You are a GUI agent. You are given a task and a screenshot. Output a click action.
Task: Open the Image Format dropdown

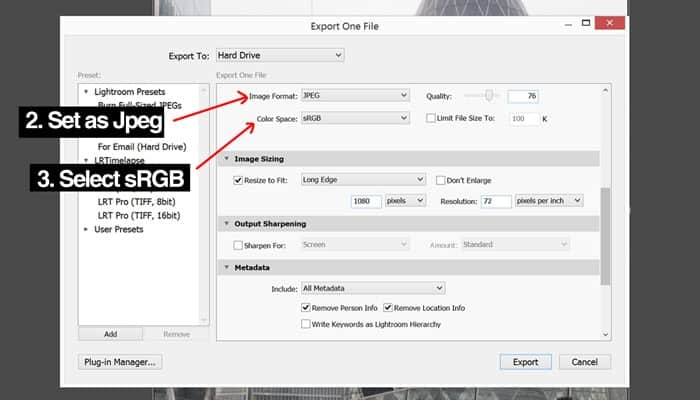(x=355, y=95)
